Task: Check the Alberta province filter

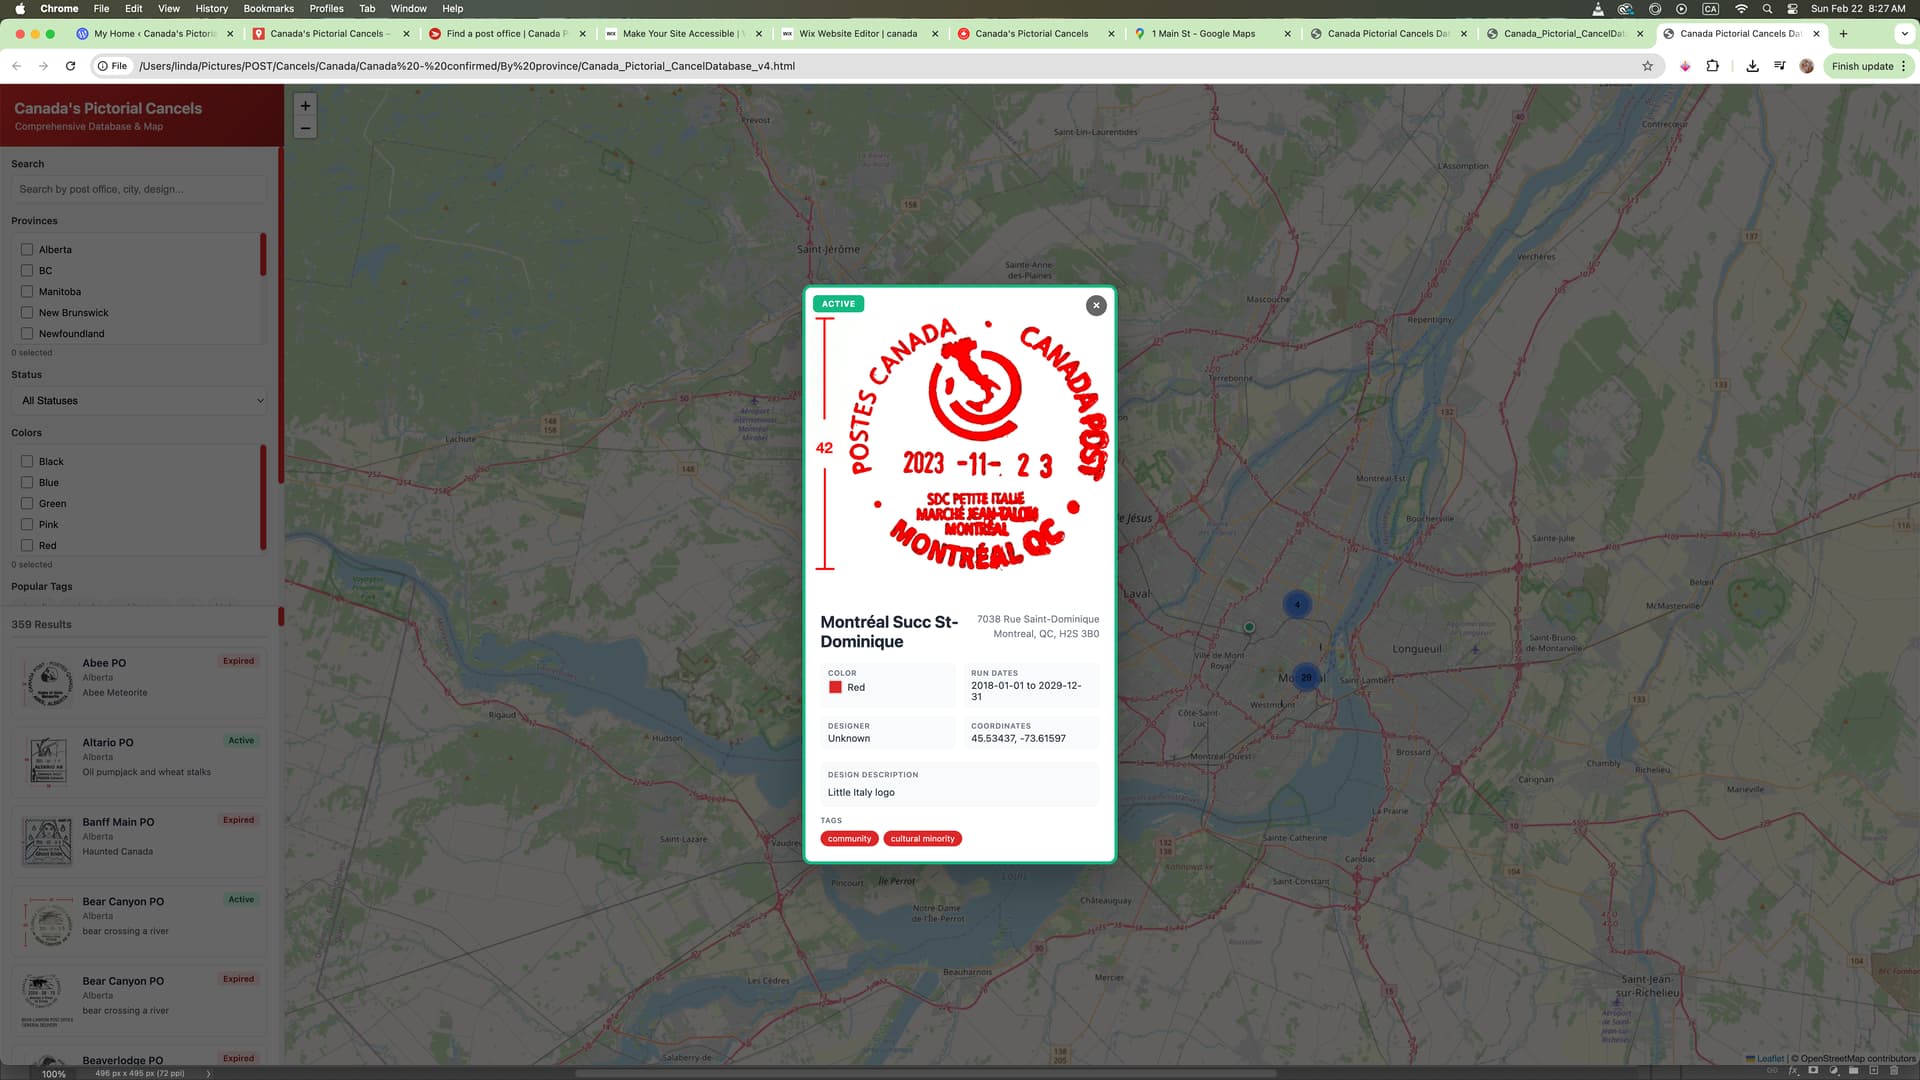Action: point(27,250)
